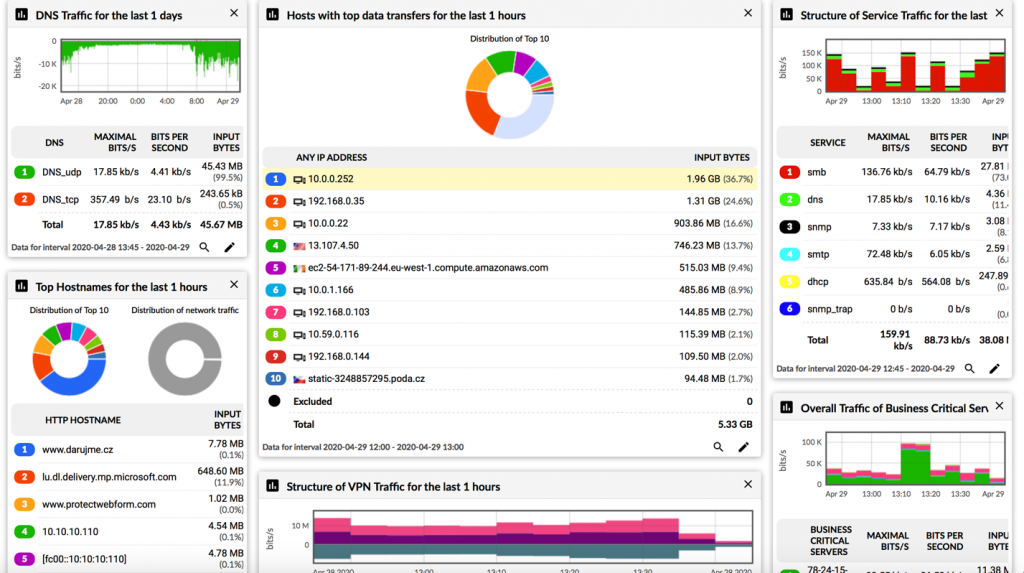Click the flag icon beside amazonaws host
Screen dimensions: 1024x573
[299, 269]
